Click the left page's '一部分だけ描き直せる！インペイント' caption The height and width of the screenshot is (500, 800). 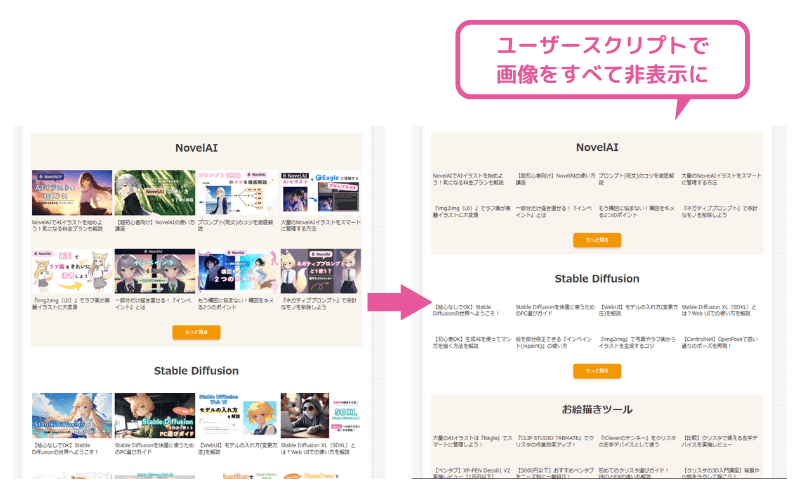(x=154, y=304)
